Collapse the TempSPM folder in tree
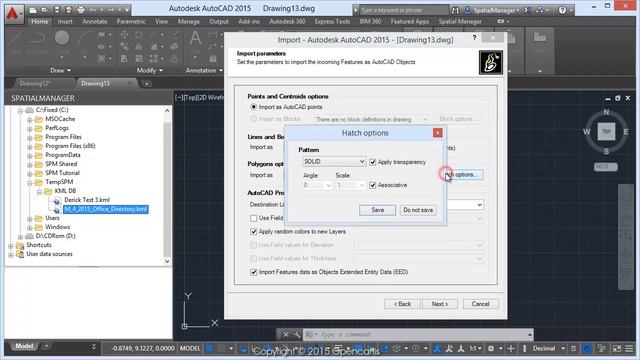 pyautogui.click(x=30, y=182)
